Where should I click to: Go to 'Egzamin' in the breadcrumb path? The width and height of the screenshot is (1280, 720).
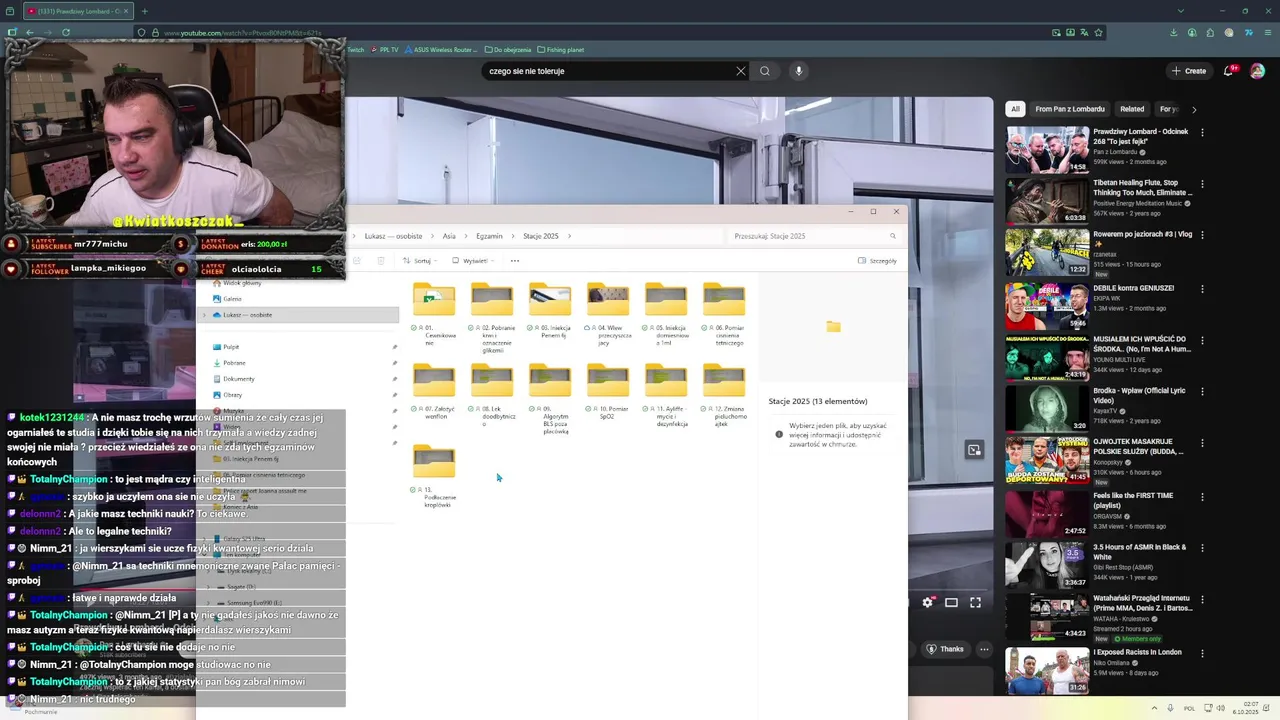pos(489,236)
